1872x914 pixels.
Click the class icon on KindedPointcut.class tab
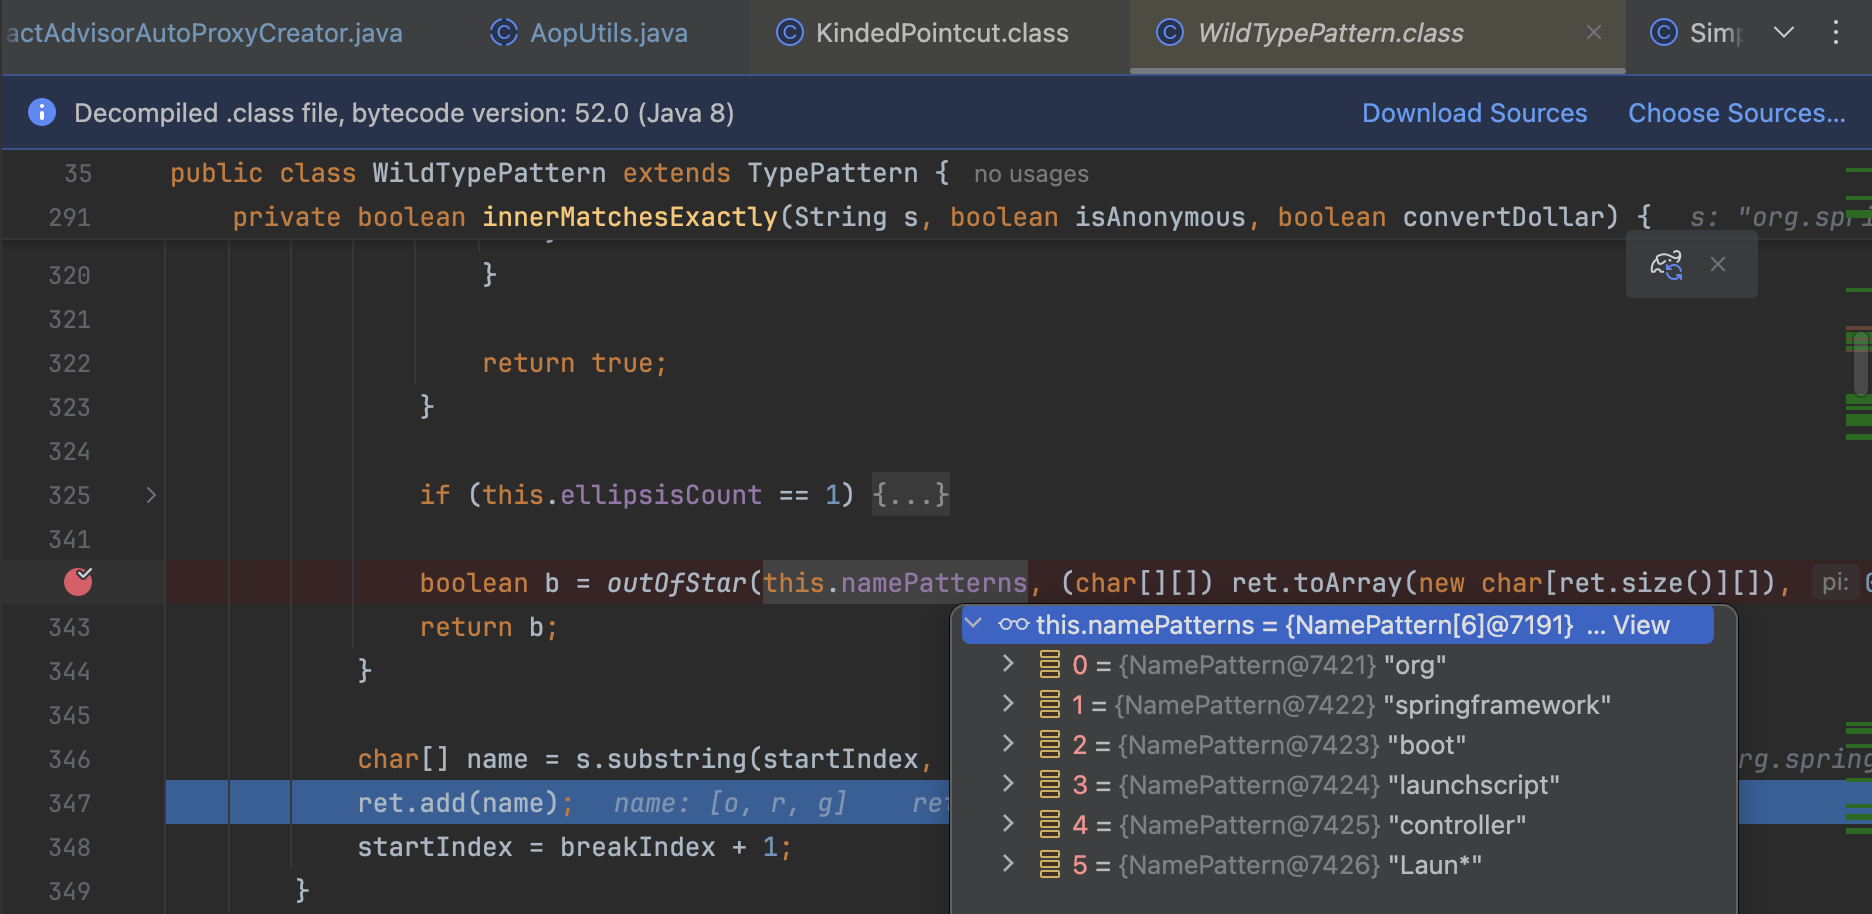click(x=790, y=33)
